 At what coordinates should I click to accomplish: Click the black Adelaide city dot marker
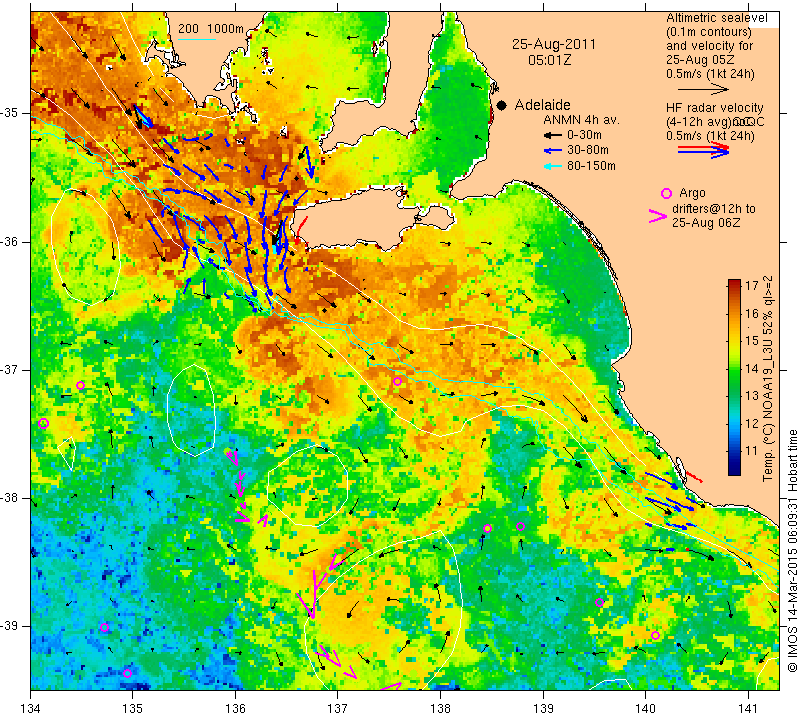(x=502, y=105)
